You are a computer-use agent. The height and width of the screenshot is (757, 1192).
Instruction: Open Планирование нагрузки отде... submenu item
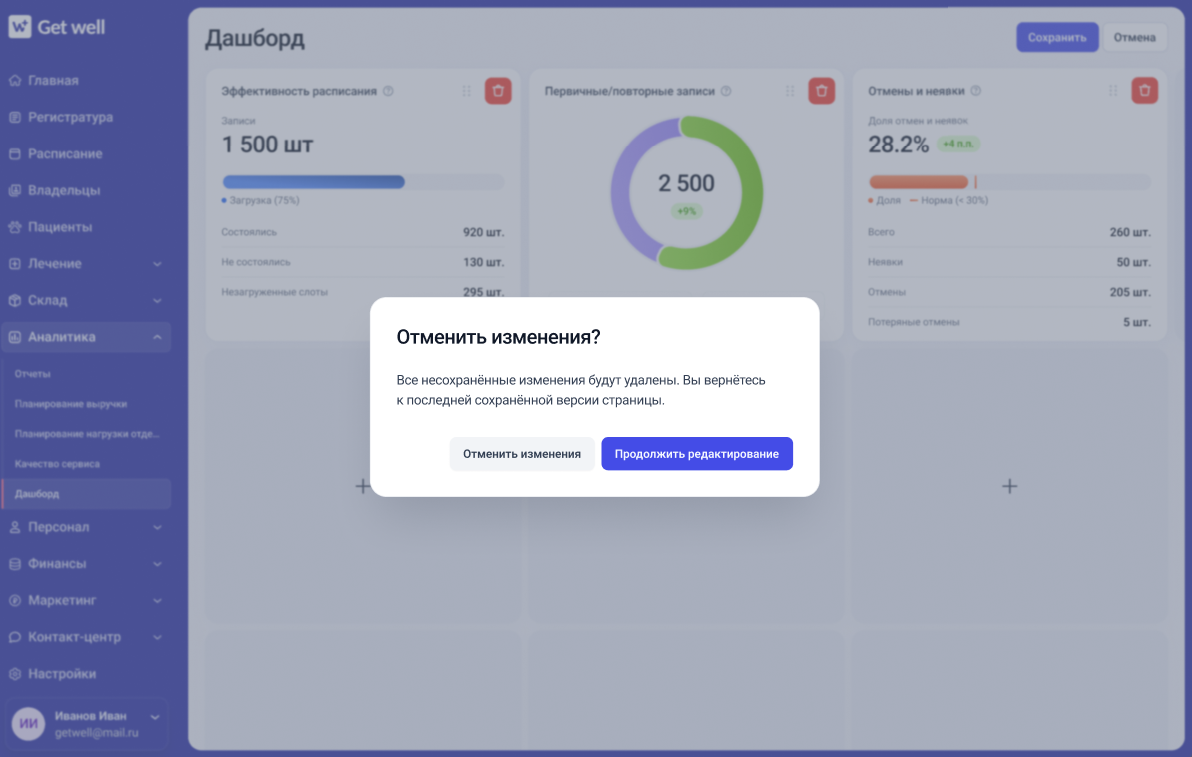click(x=86, y=434)
